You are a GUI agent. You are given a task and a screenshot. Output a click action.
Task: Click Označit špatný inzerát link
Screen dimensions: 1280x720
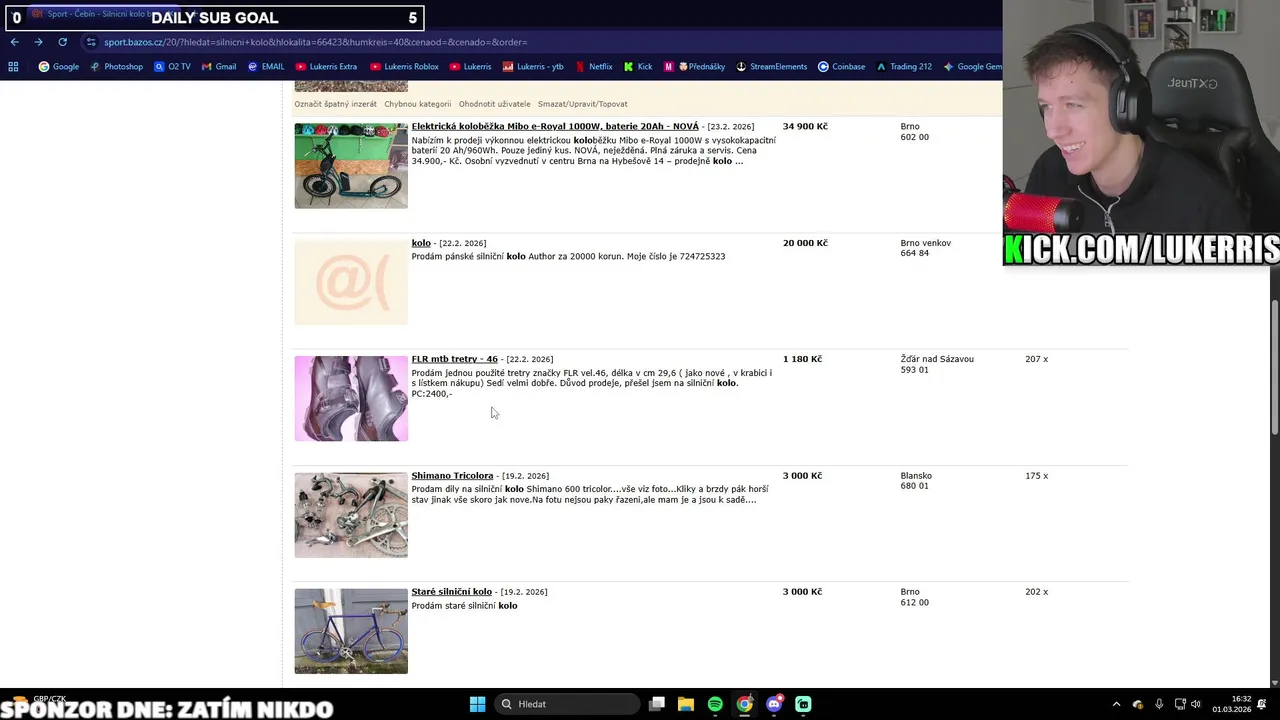[x=335, y=104]
